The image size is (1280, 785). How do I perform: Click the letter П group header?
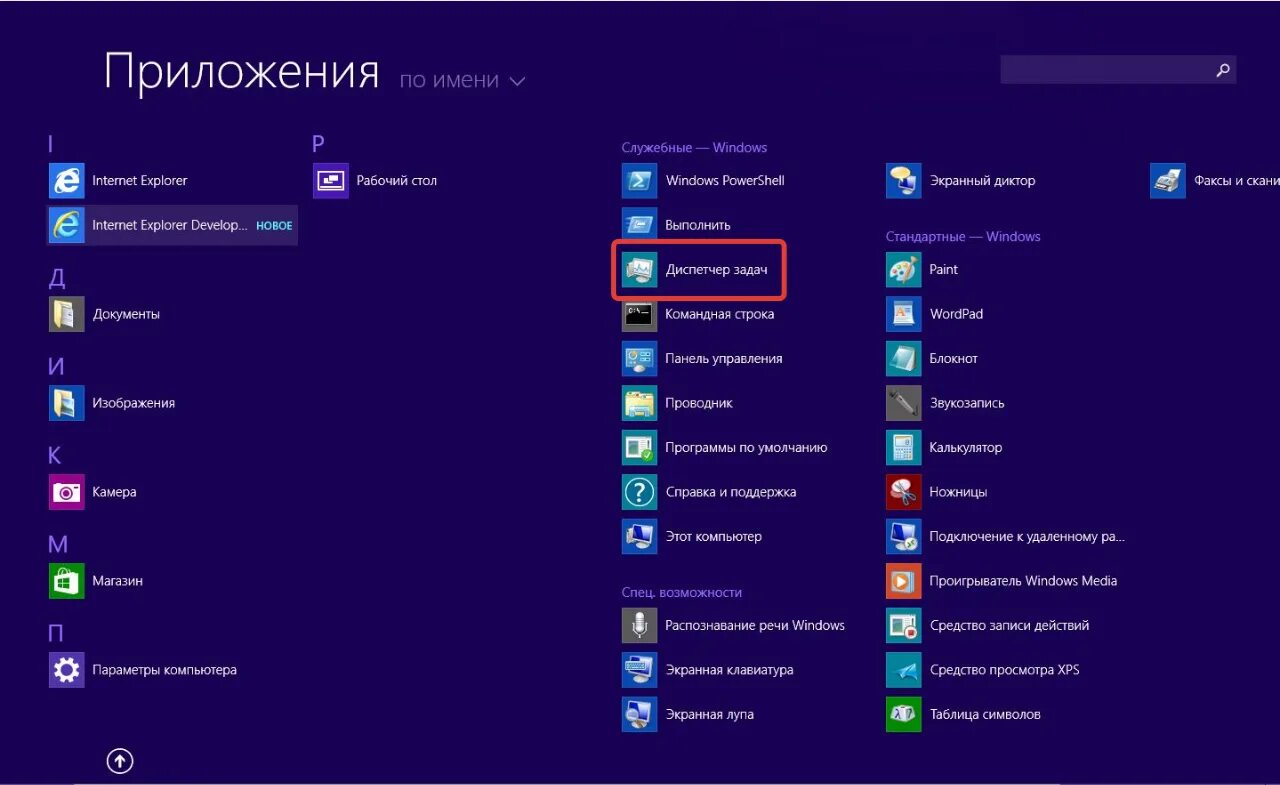[56, 634]
